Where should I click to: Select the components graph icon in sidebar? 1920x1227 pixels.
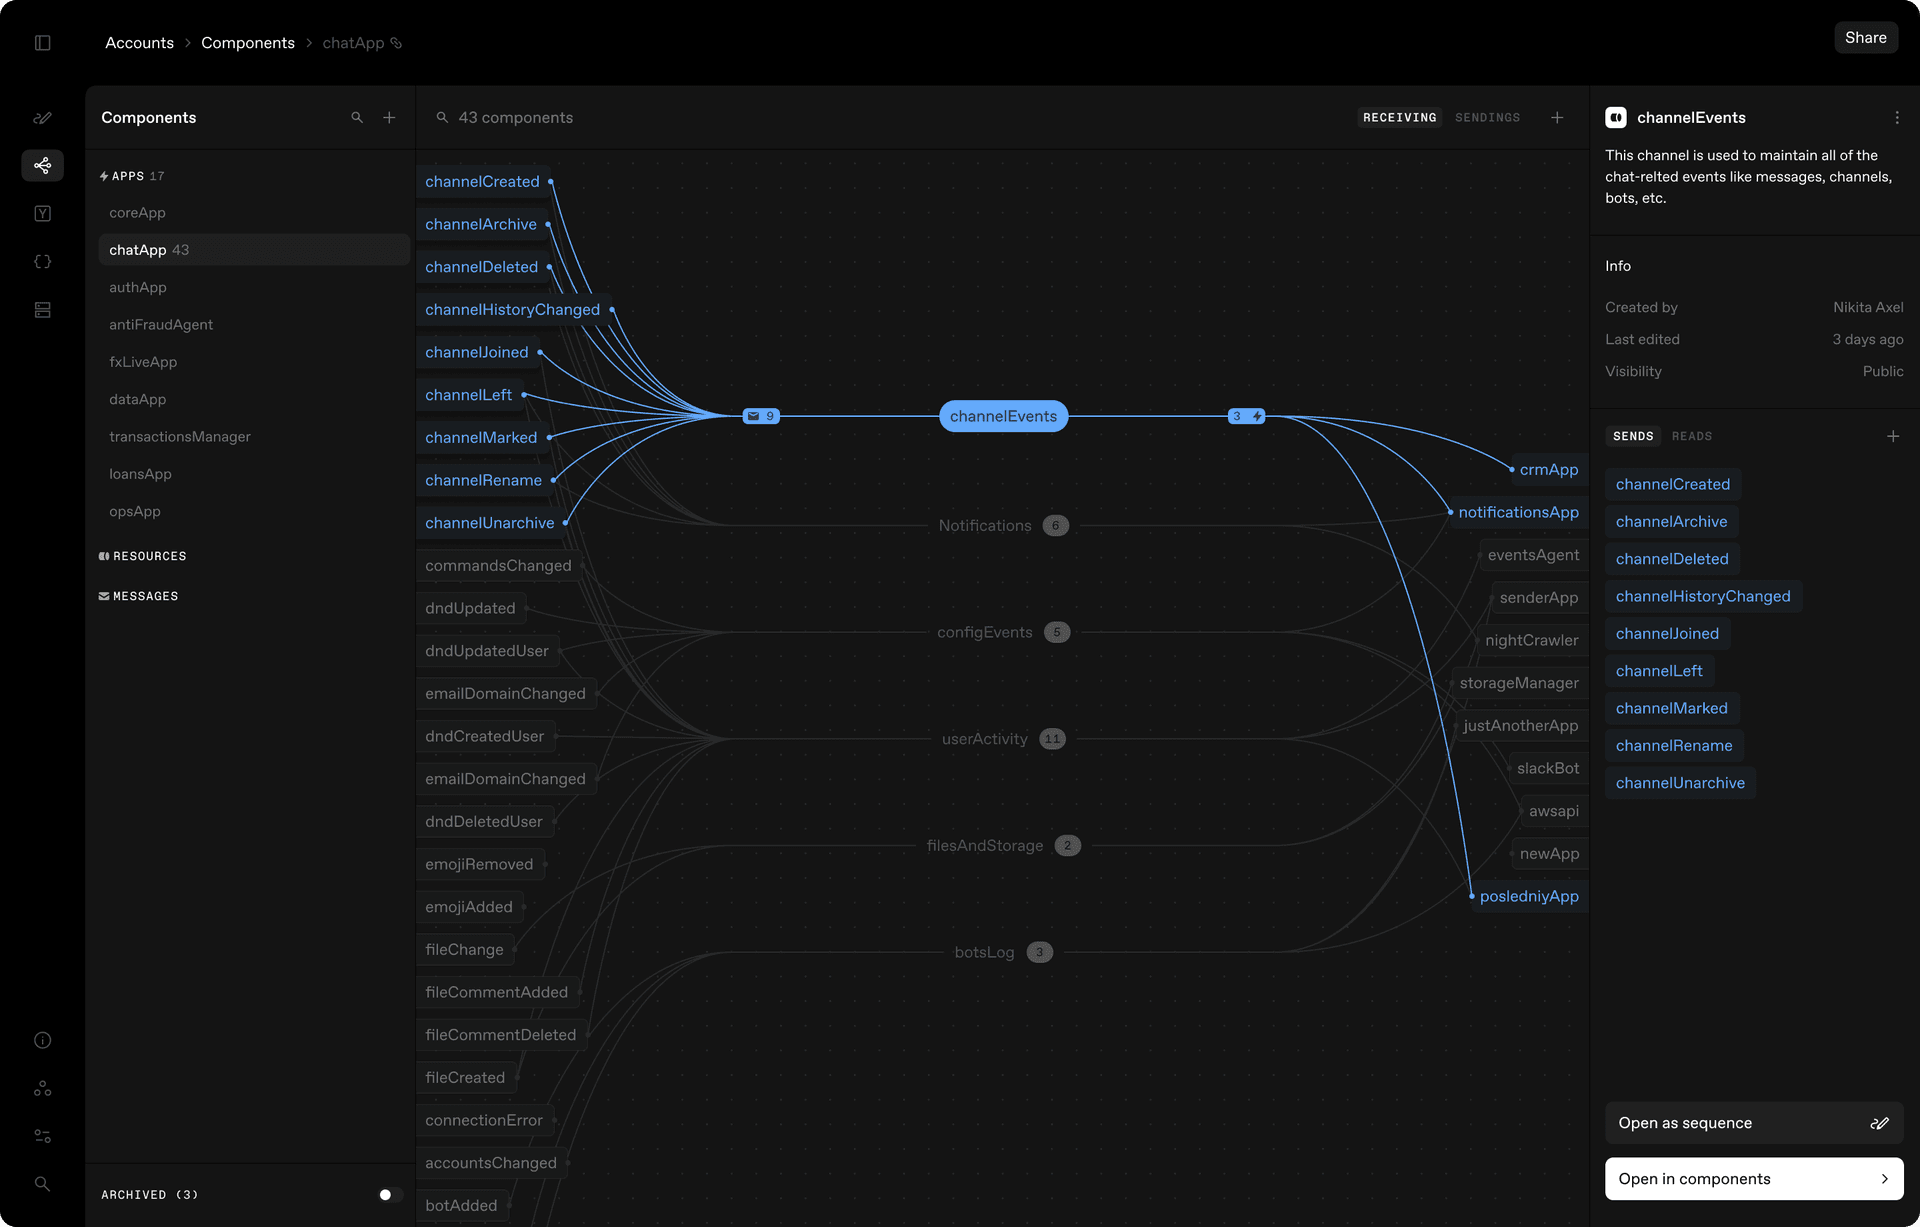(42, 165)
